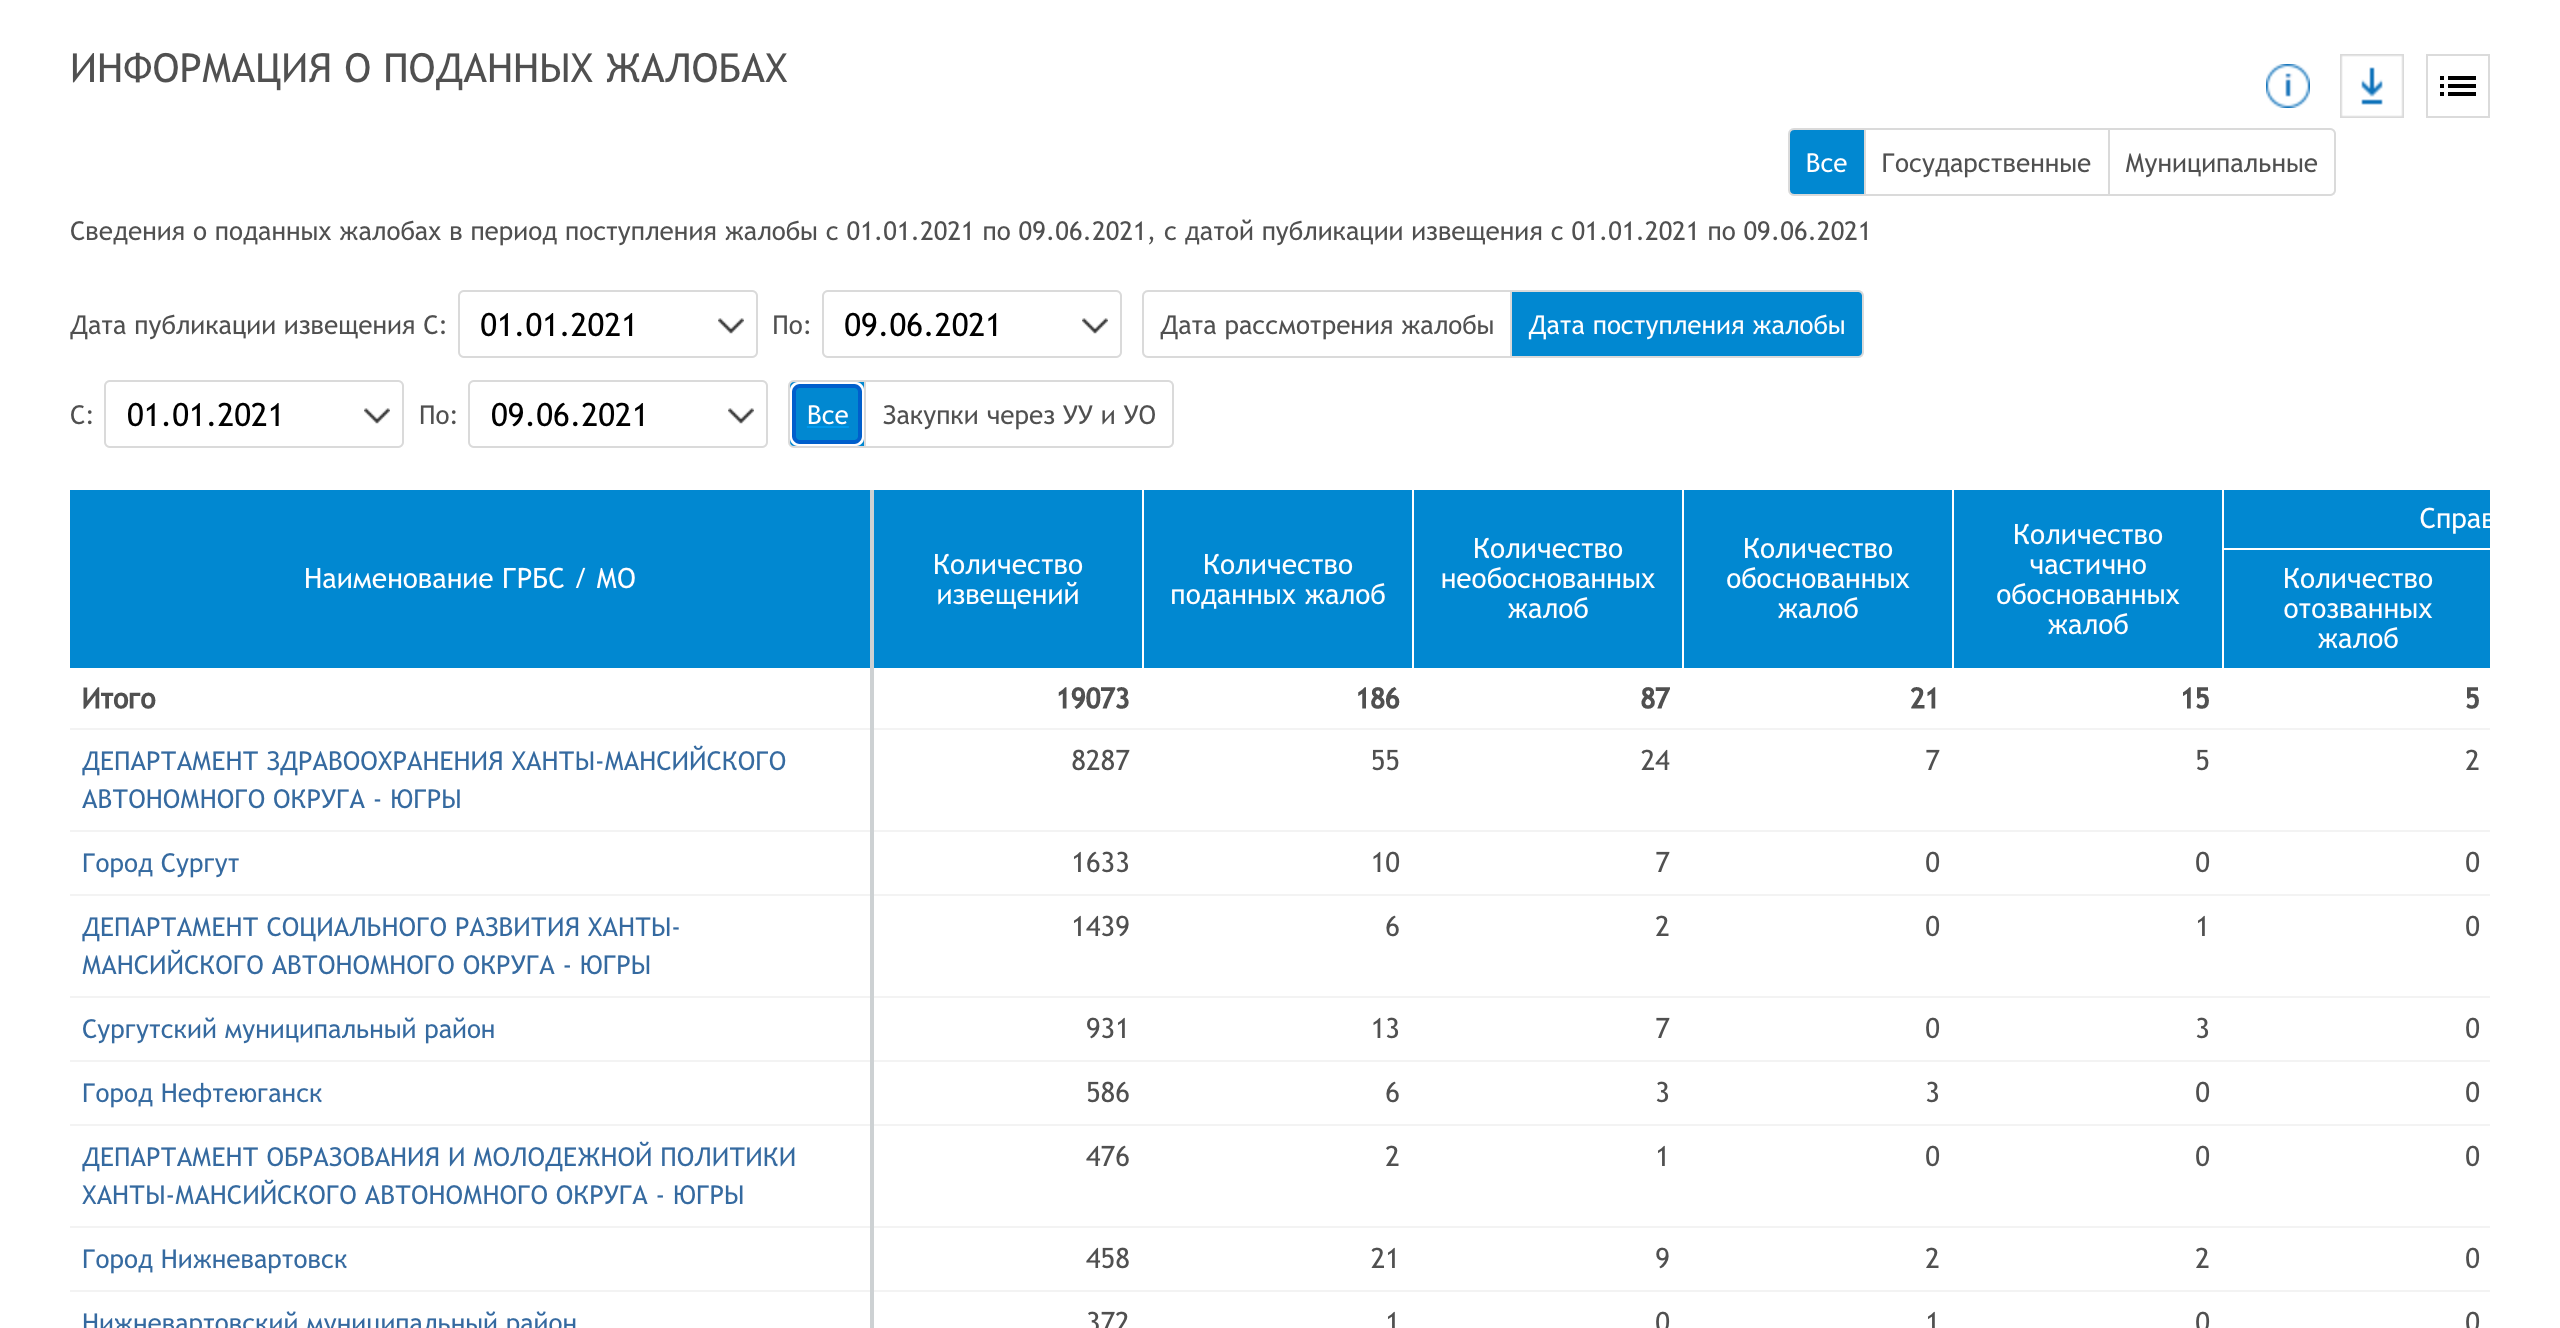This screenshot has height=1328, width=2560.
Task: Select Дата рассмотрения жалобы mode
Action: [x=1326, y=325]
